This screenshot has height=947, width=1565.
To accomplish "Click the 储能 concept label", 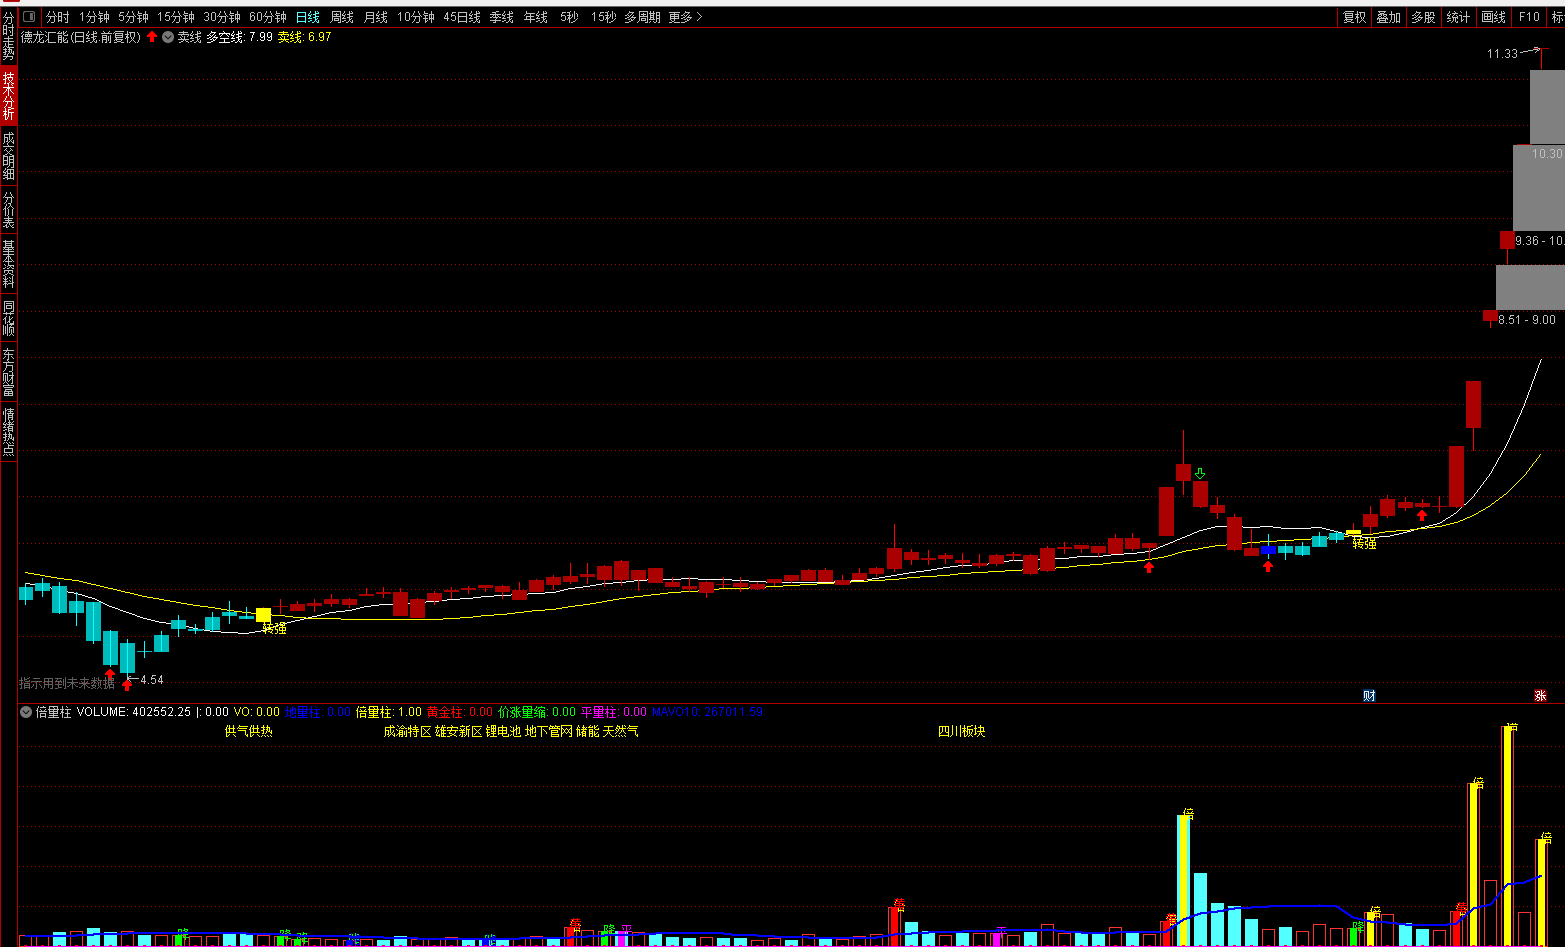I will coord(588,731).
